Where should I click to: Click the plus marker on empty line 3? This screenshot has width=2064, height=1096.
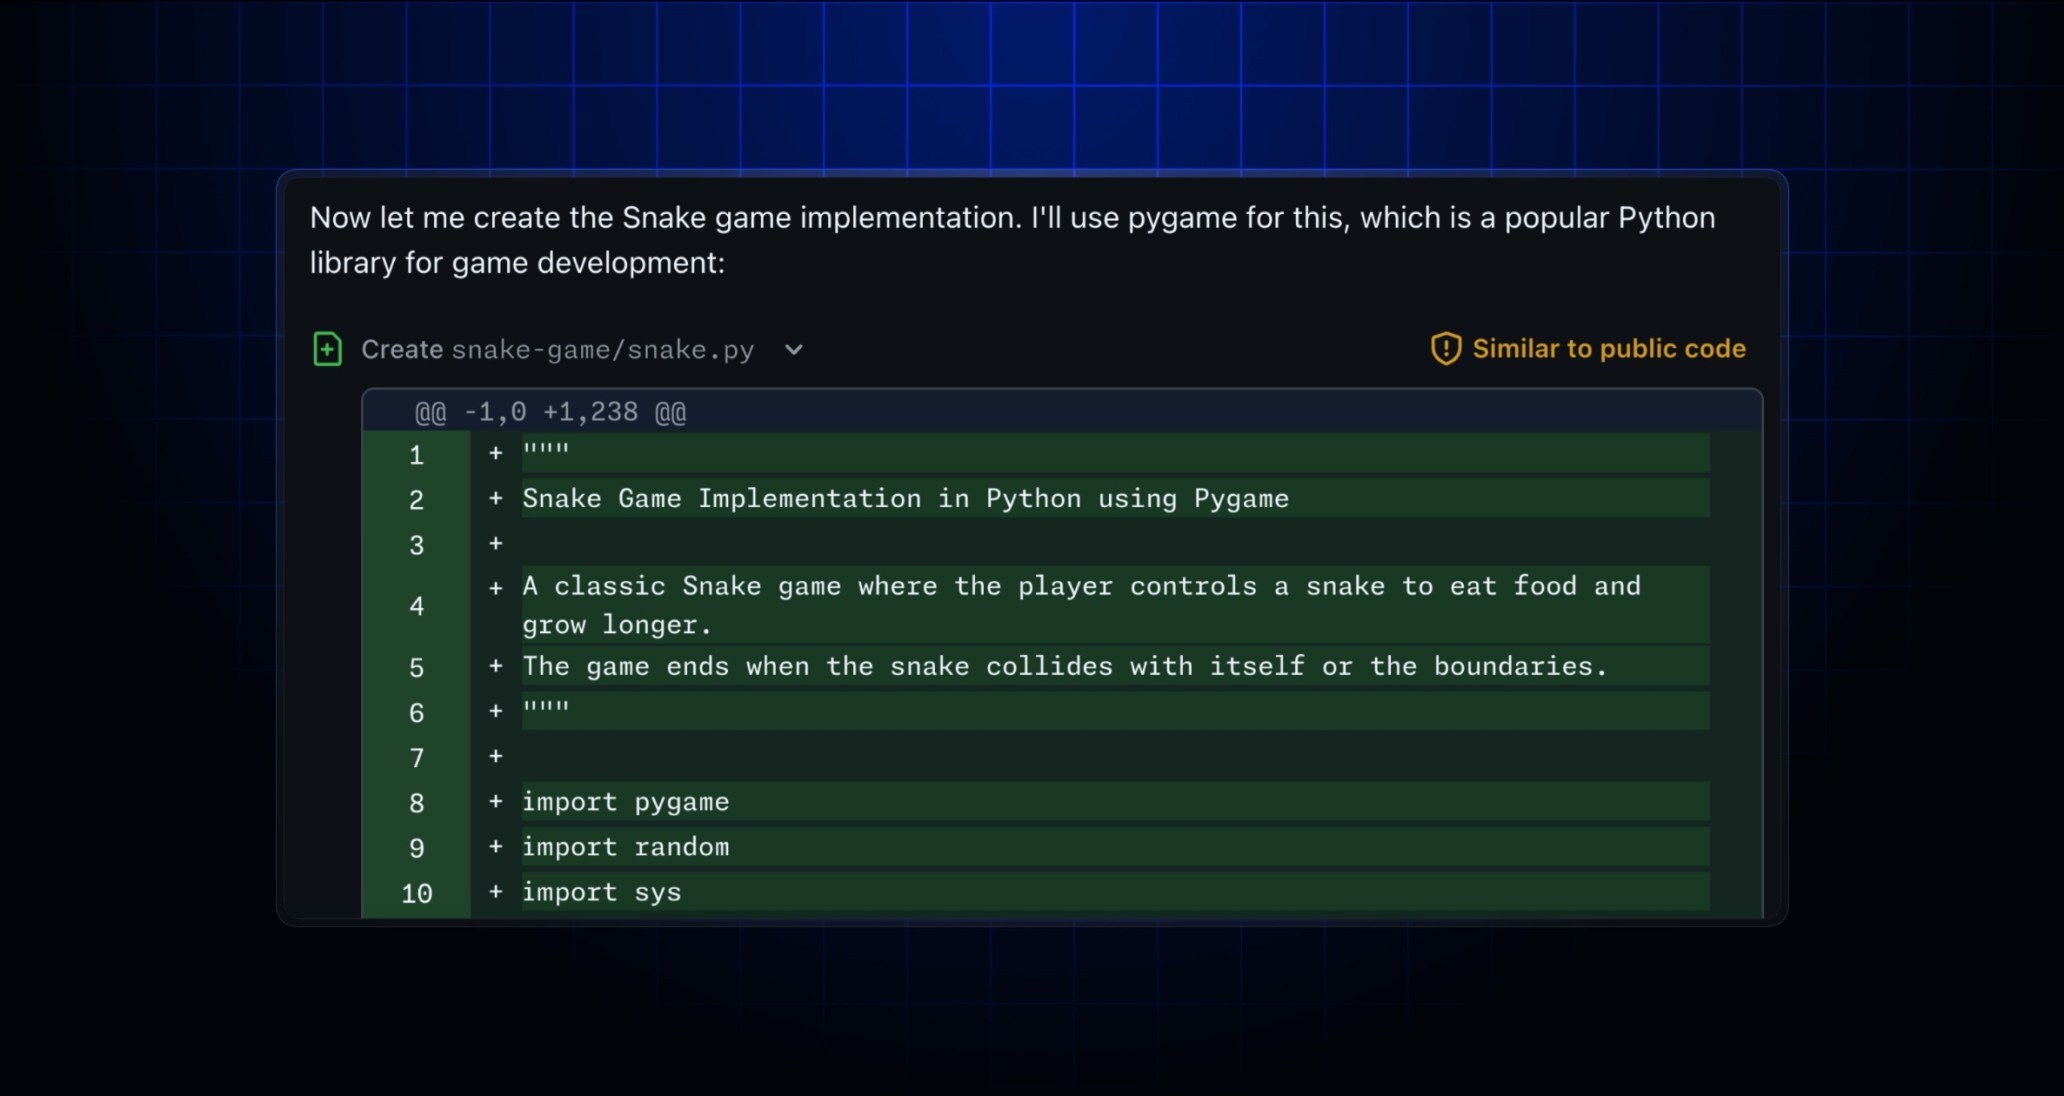coord(495,544)
